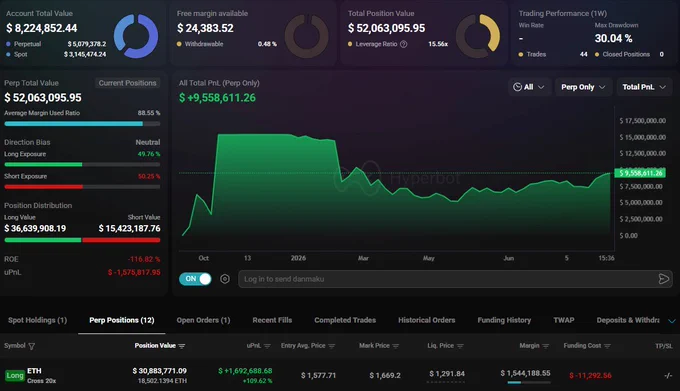
Task: Open the Completed Trades tab
Action: (x=345, y=320)
